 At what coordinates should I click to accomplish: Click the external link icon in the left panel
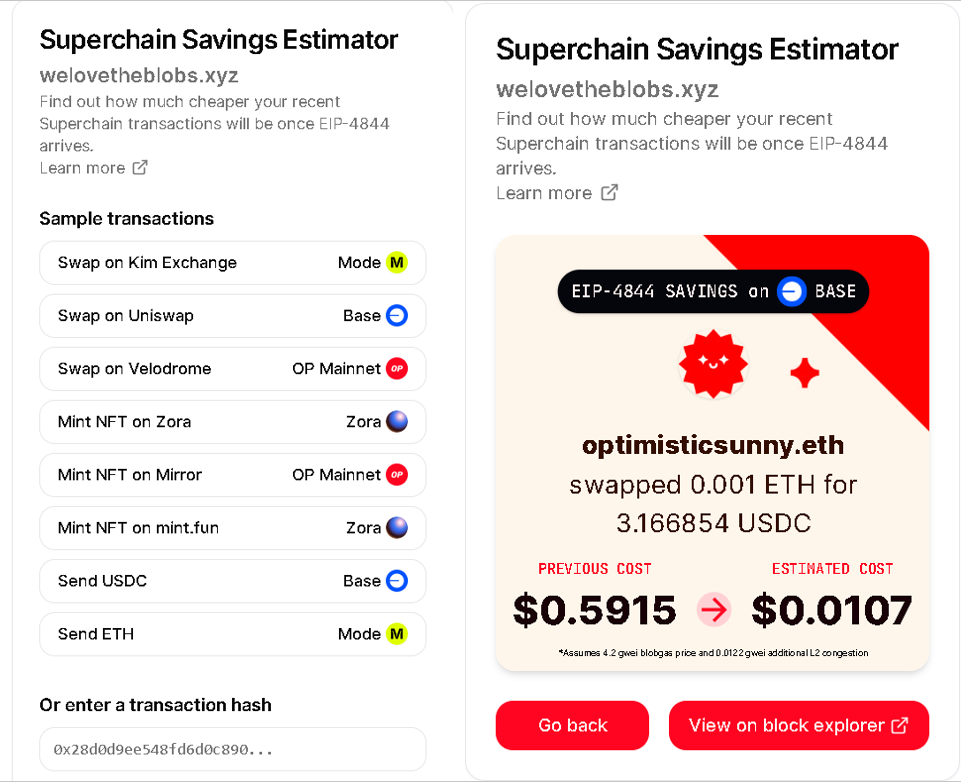[x=140, y=168]
